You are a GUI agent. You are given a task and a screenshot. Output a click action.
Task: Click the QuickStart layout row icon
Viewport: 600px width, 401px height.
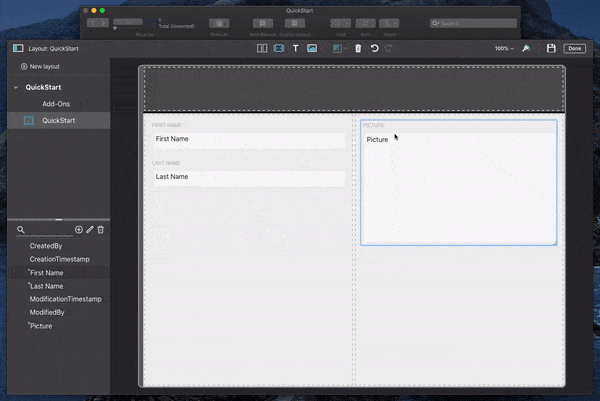tap(29, 121)
